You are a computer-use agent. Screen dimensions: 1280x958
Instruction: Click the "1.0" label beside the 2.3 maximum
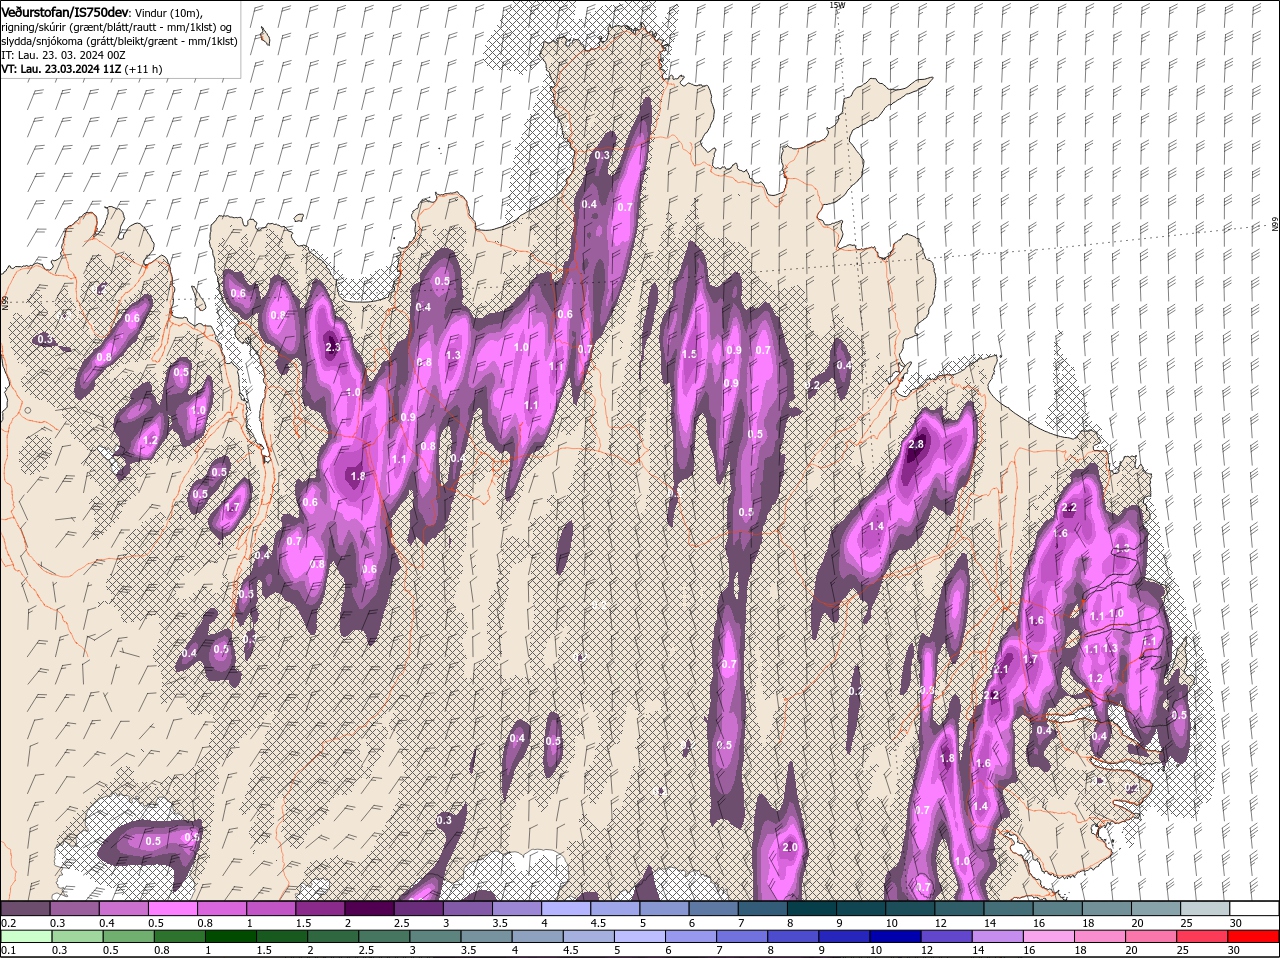(x=353, y=393)
